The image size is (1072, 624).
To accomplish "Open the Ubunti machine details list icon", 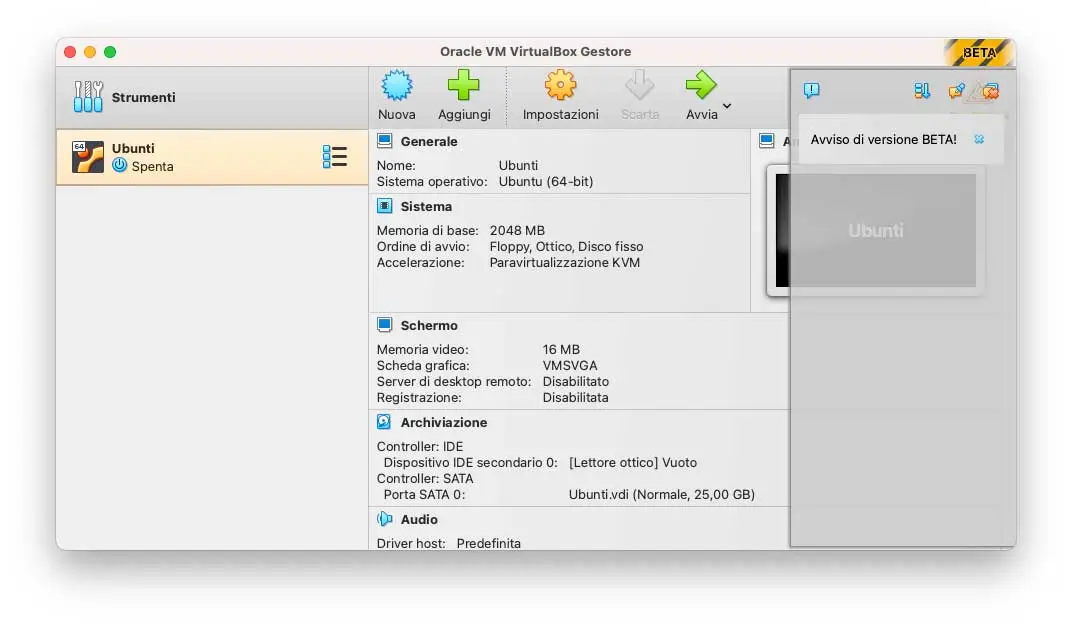I will pos(334,157).
